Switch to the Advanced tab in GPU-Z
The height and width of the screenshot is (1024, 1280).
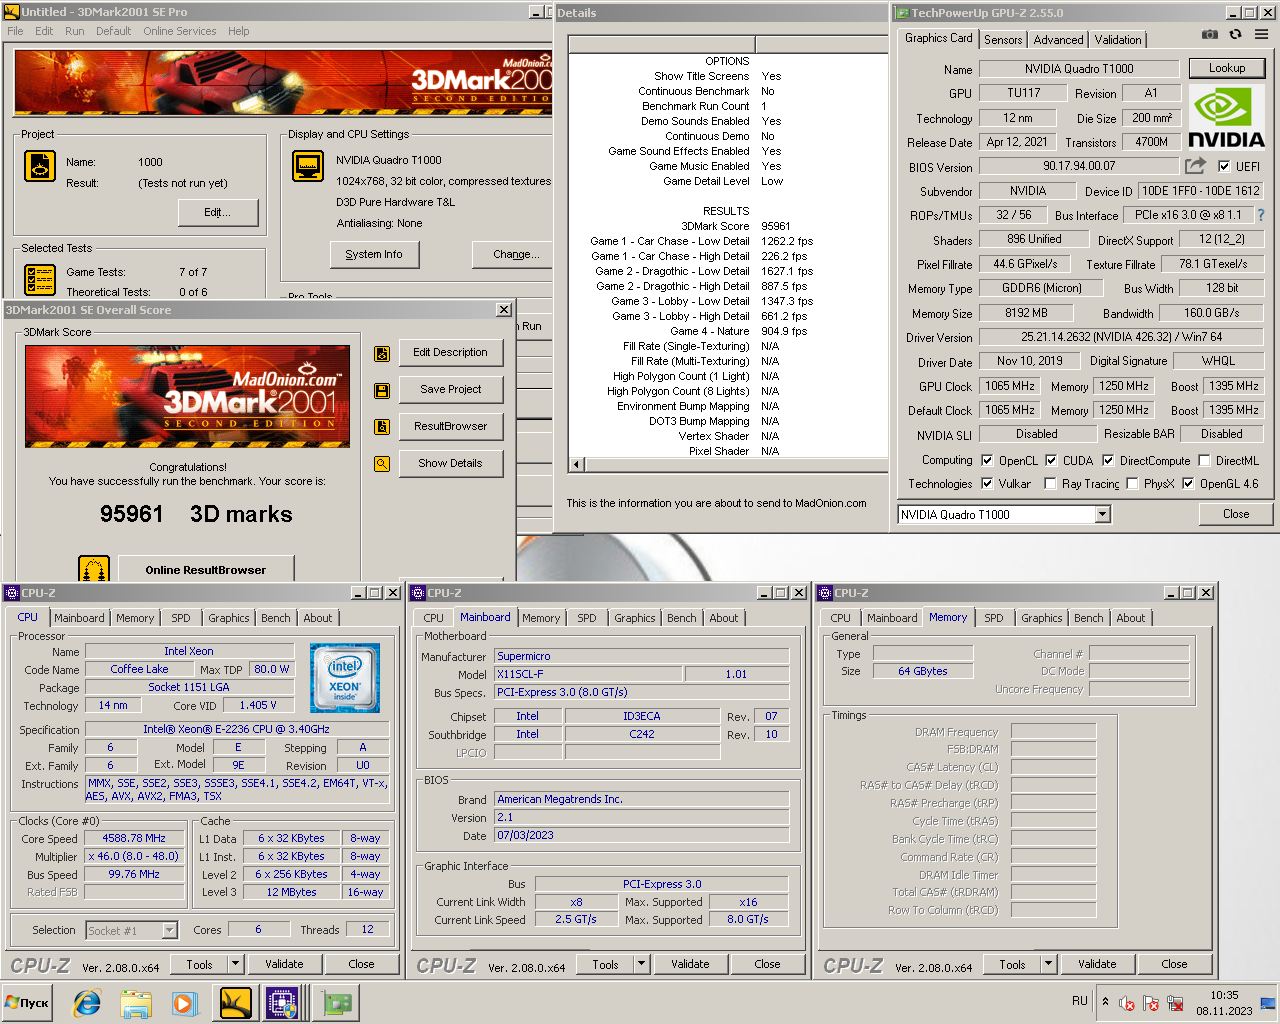click(x=1058, y=40)
